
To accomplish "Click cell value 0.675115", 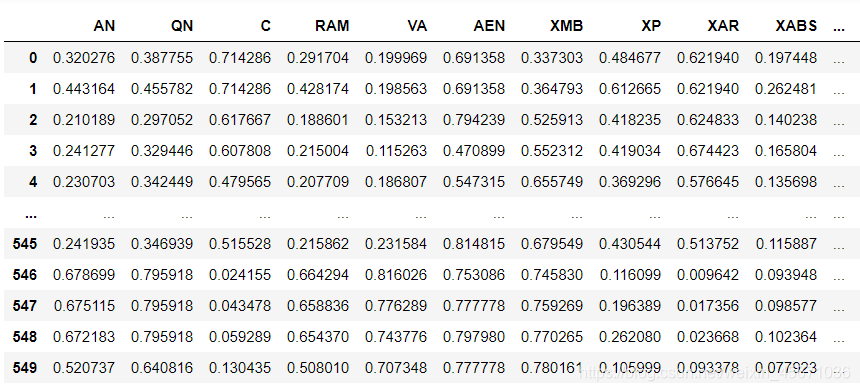I will pos(84,305).
